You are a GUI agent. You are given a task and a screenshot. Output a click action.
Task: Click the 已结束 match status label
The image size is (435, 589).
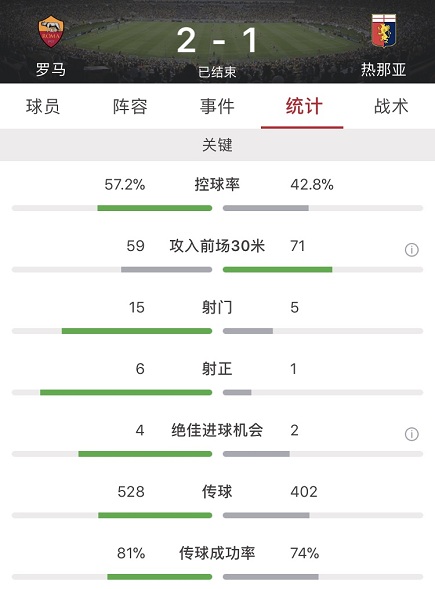click(217, 72)
